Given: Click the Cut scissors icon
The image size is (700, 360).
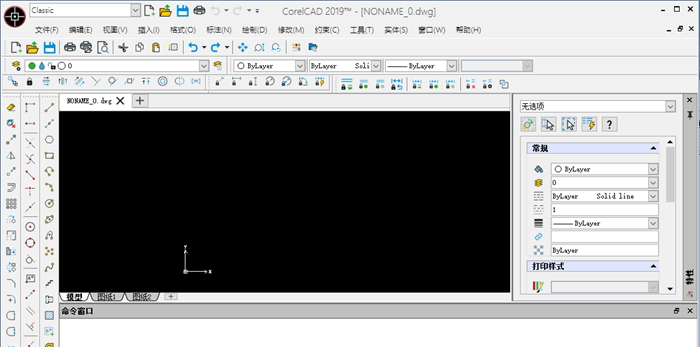Looking at the screenshot, I should point(123,47).
